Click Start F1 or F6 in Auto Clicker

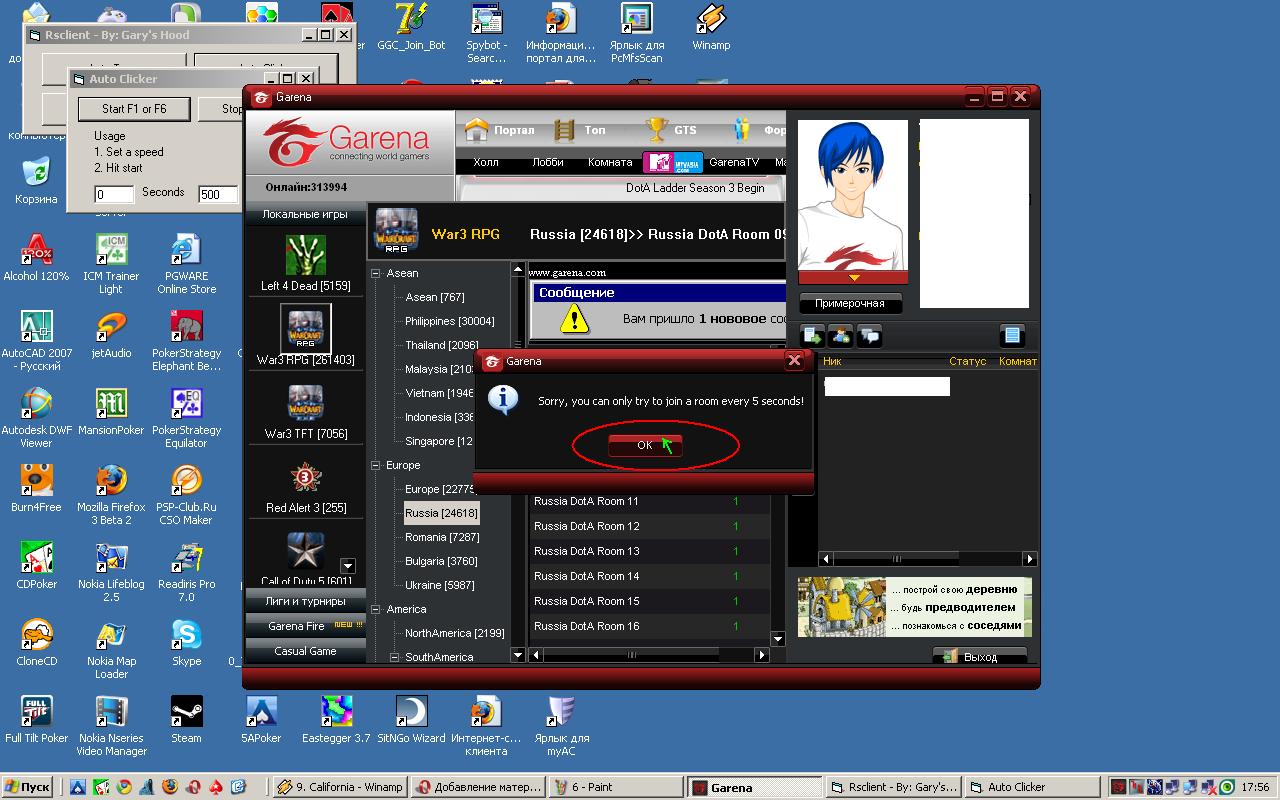134,109
